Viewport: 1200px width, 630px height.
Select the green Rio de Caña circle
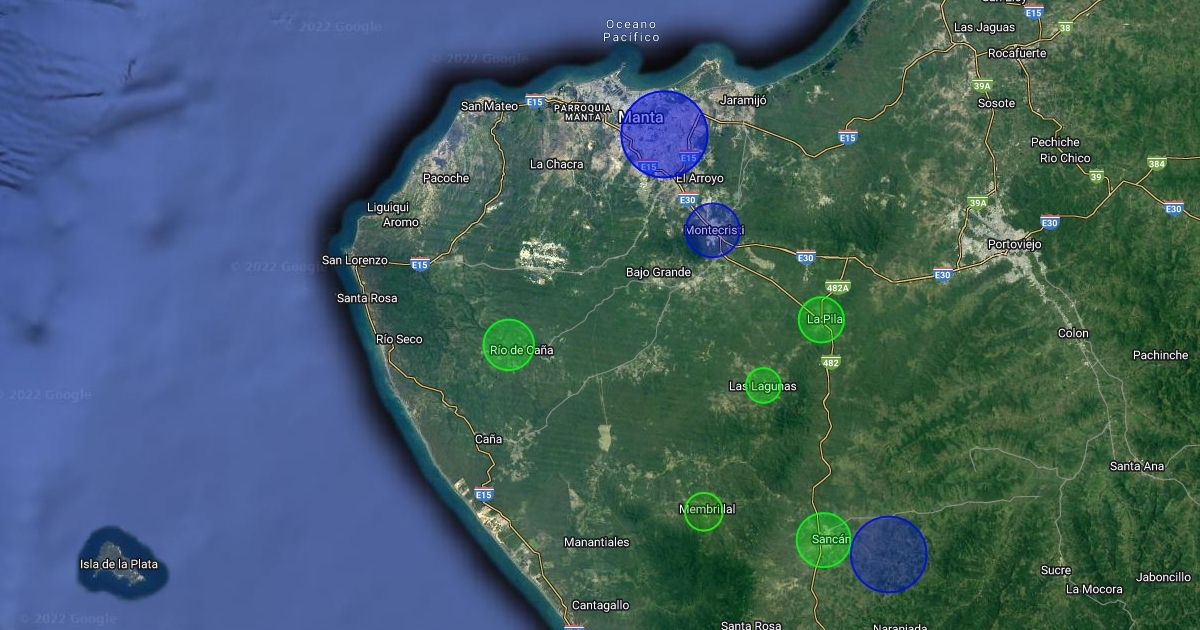[509, 345]
